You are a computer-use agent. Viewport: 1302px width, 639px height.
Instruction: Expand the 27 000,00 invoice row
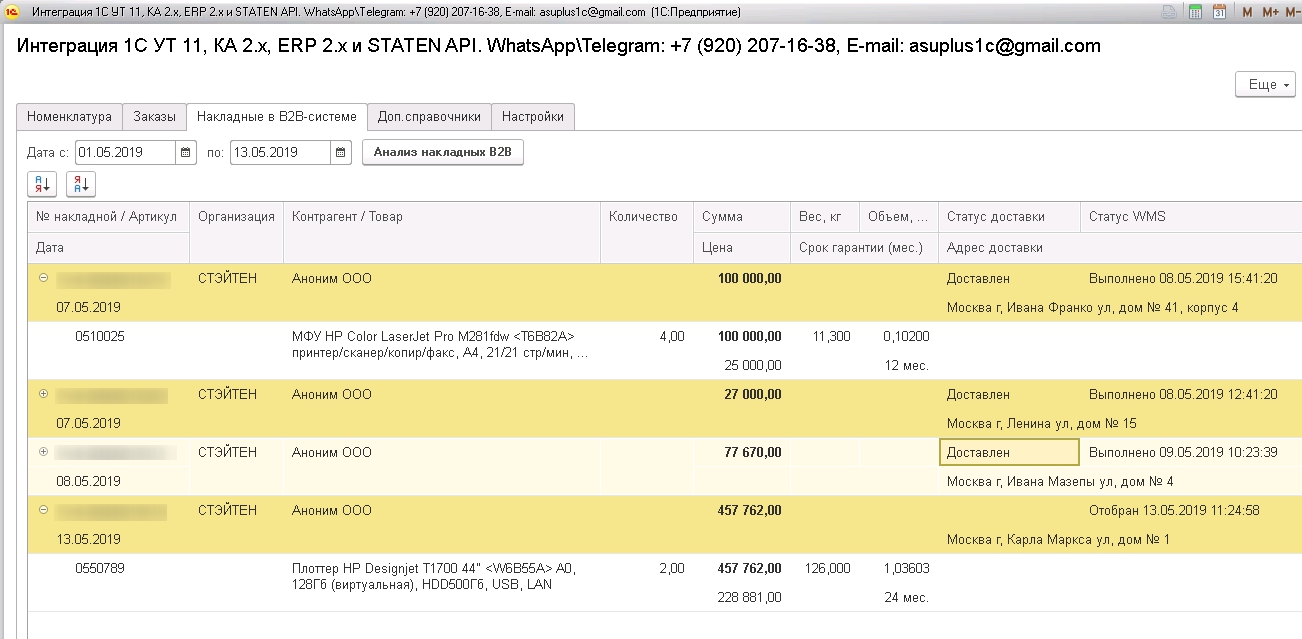coord(43,394)
